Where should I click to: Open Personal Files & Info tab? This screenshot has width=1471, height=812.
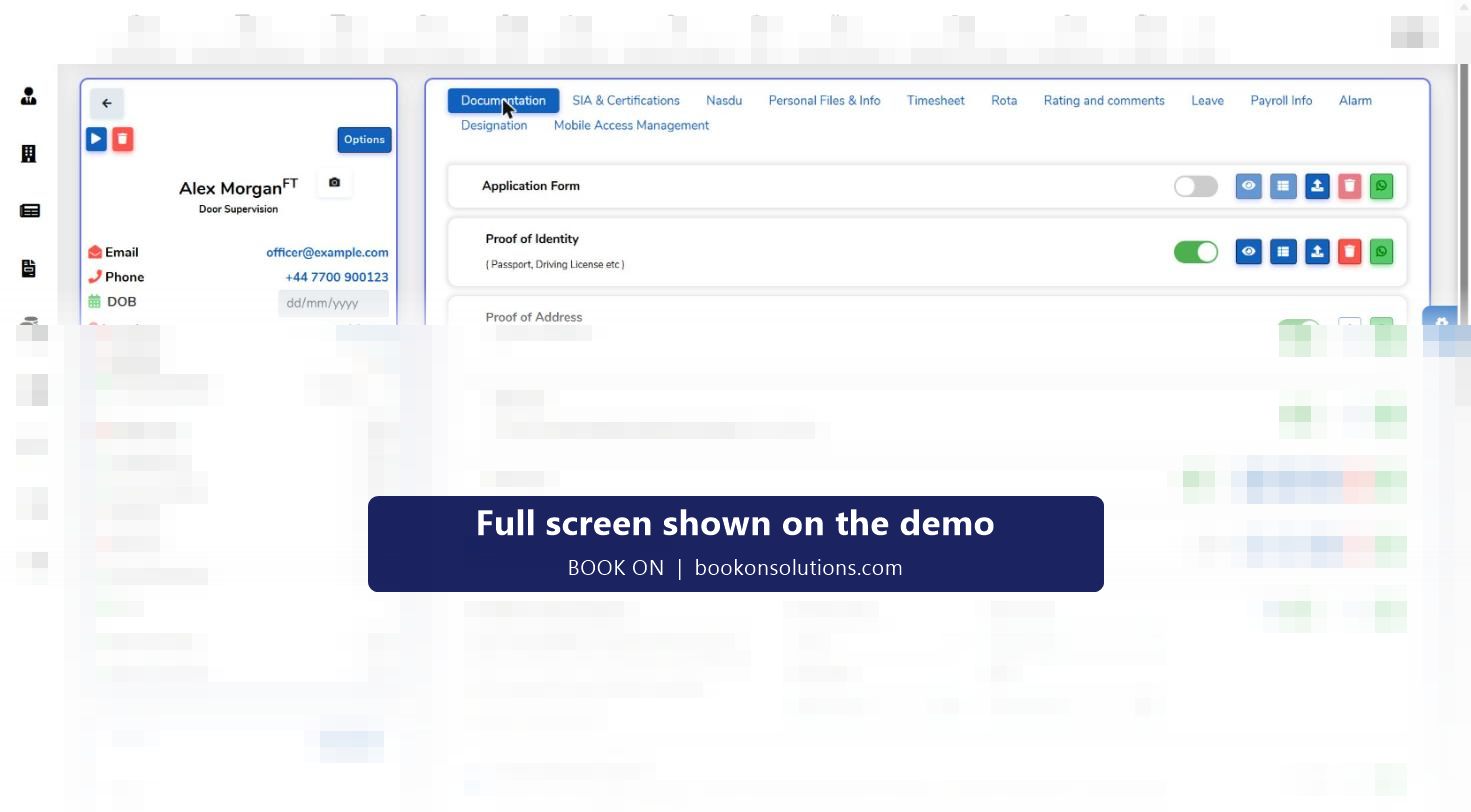pyautogui.click(x=824, y=100)
